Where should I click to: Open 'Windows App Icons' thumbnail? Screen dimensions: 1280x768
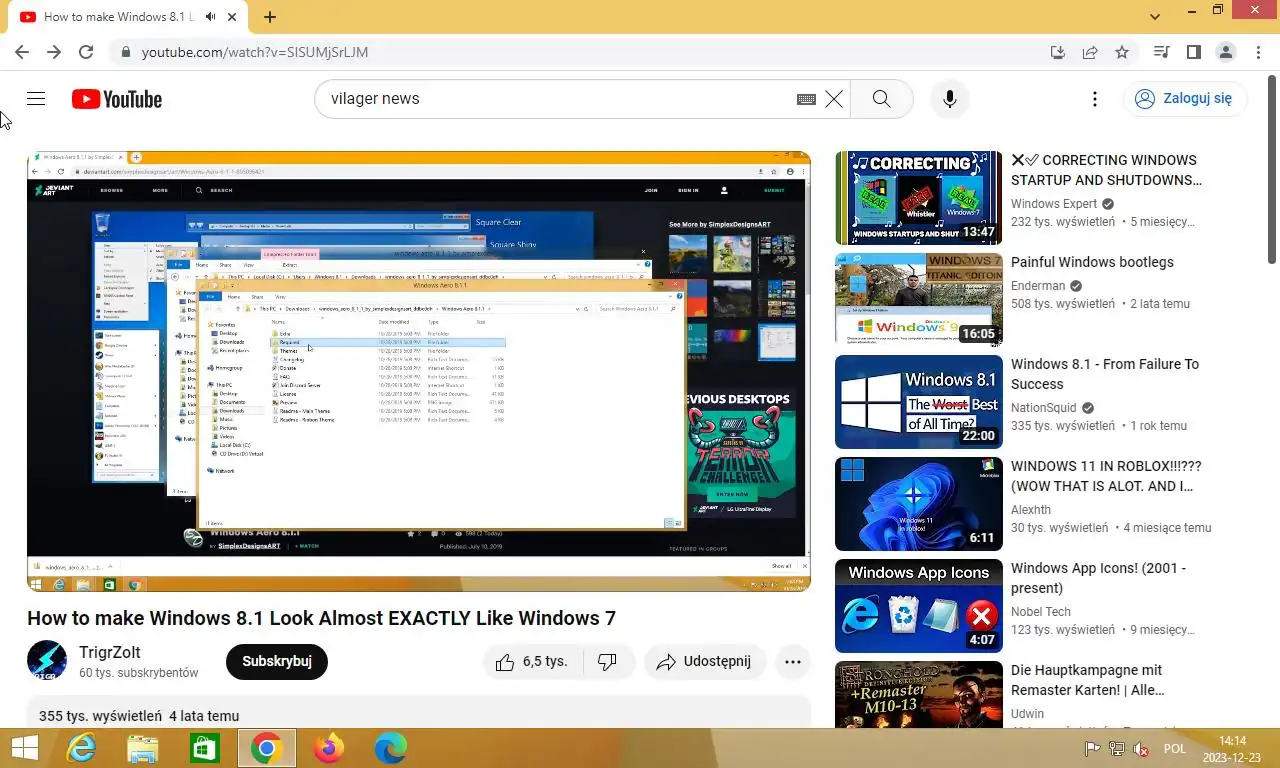coord(918,606)
